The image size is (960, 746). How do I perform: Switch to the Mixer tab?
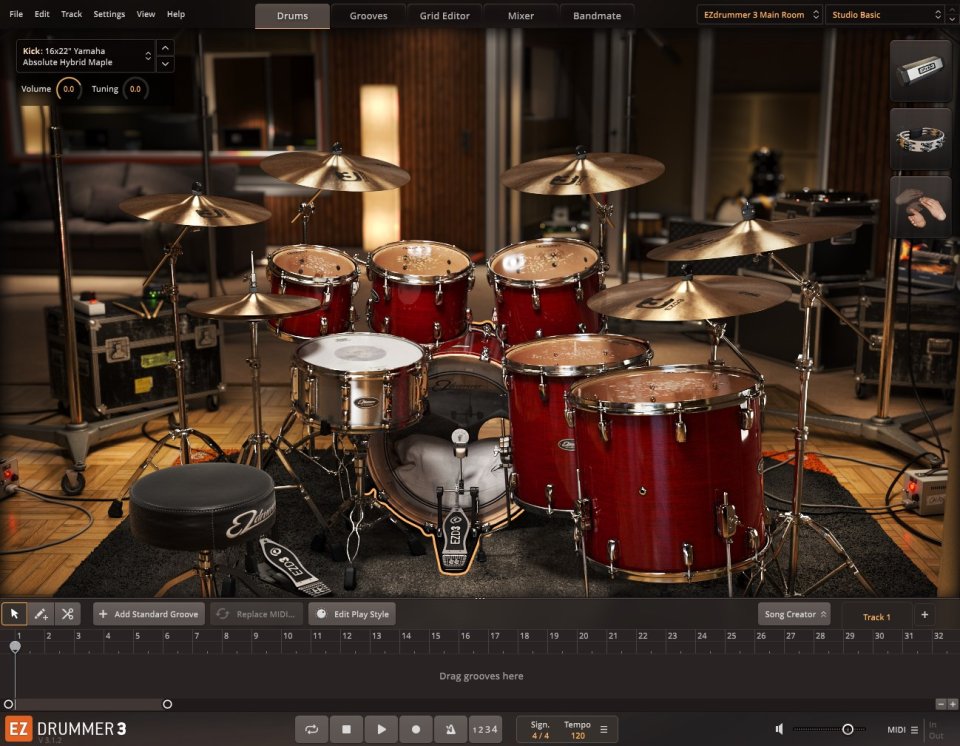coord(520,16)
